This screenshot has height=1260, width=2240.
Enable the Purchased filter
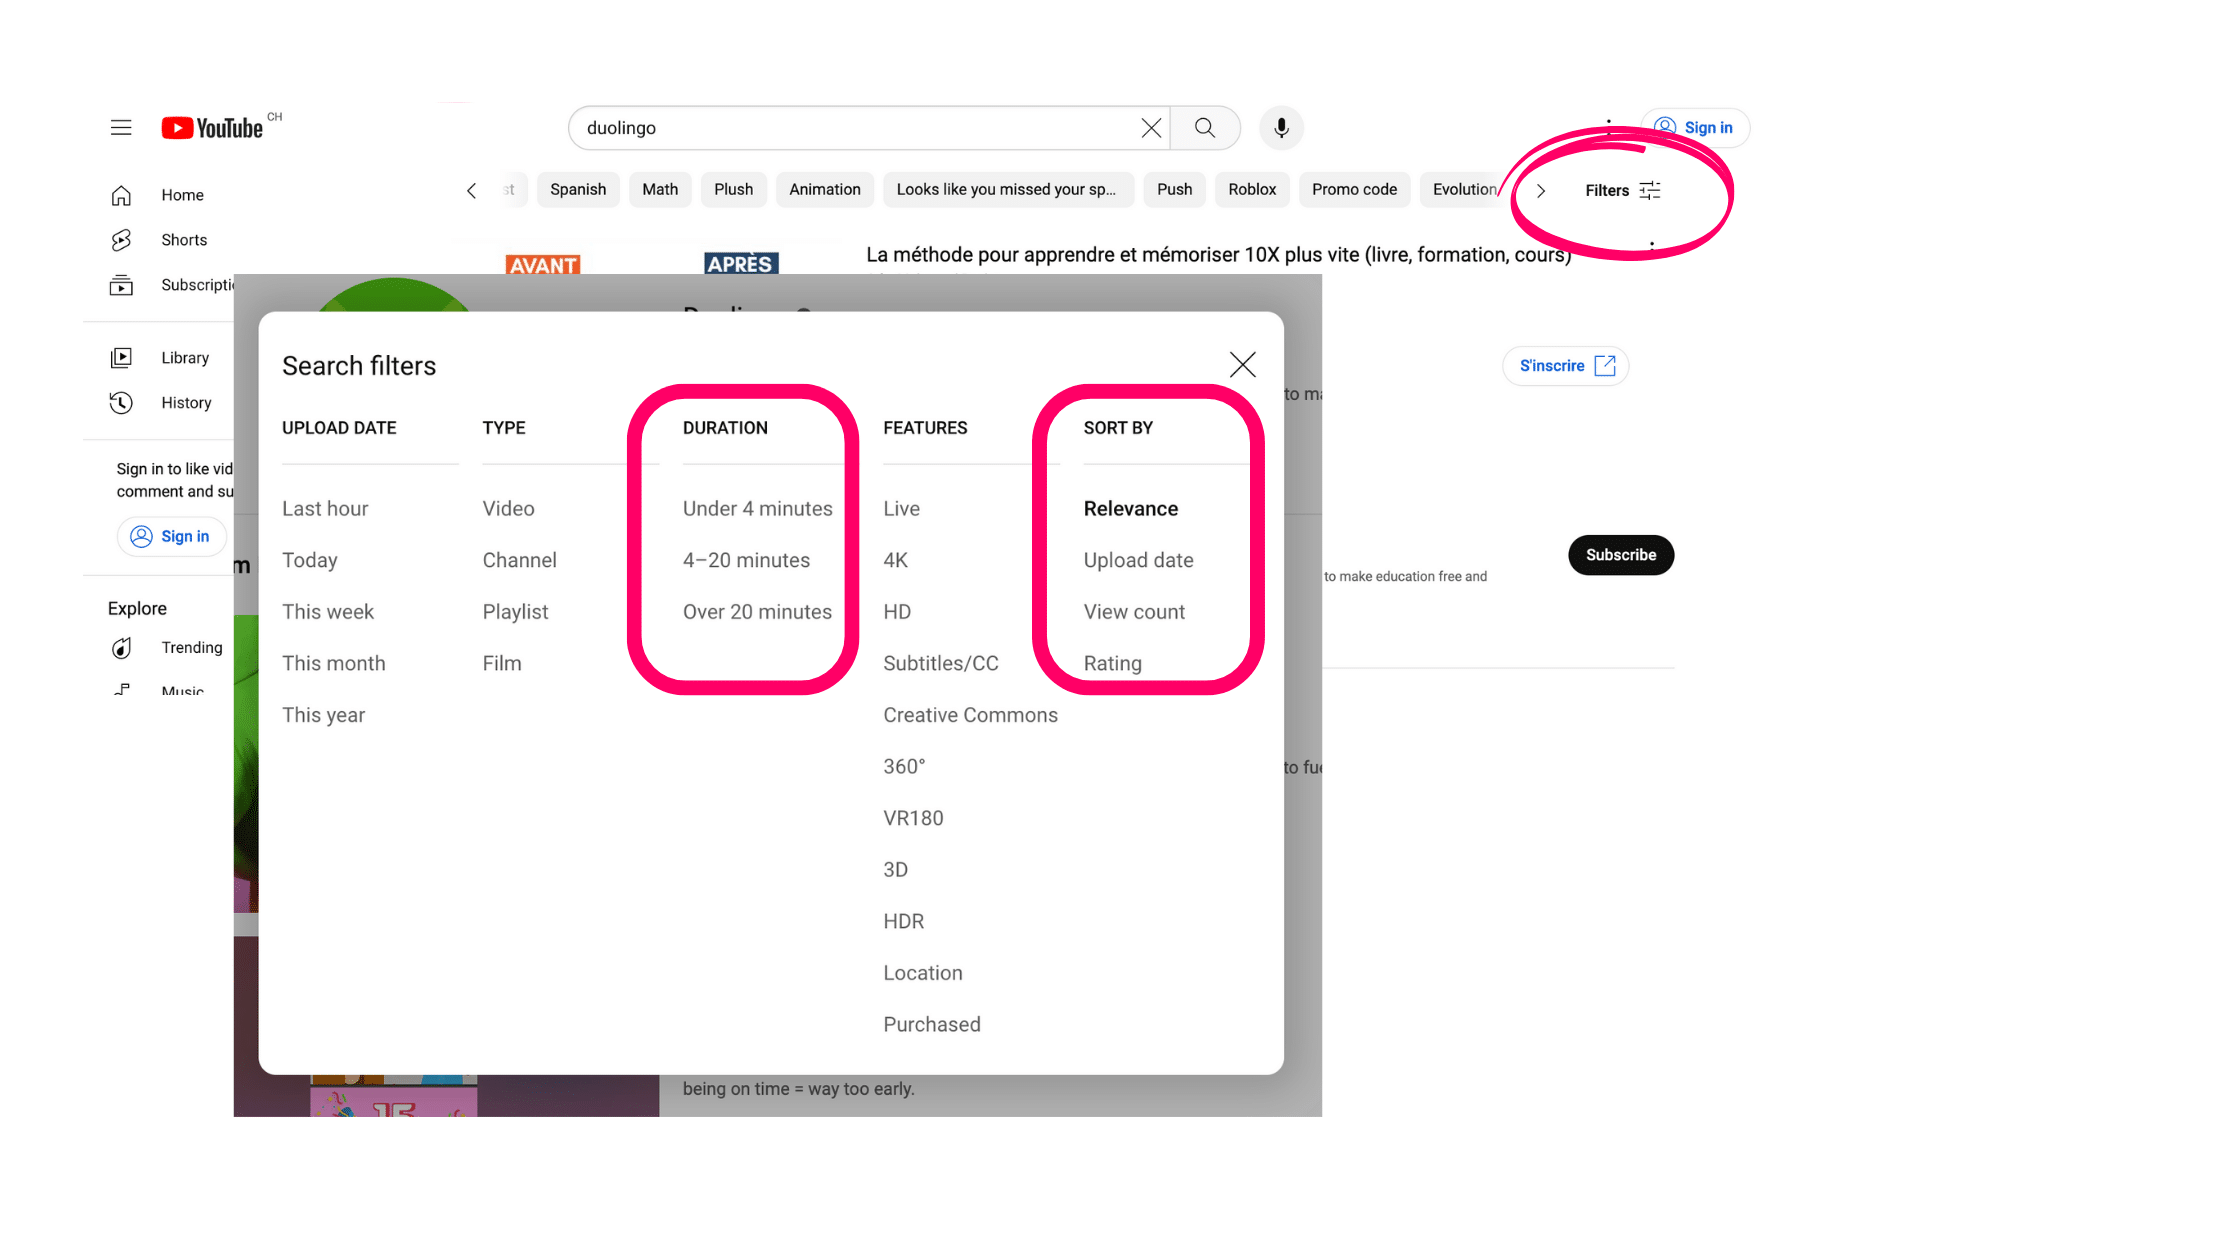click(x=932, y=1025)
